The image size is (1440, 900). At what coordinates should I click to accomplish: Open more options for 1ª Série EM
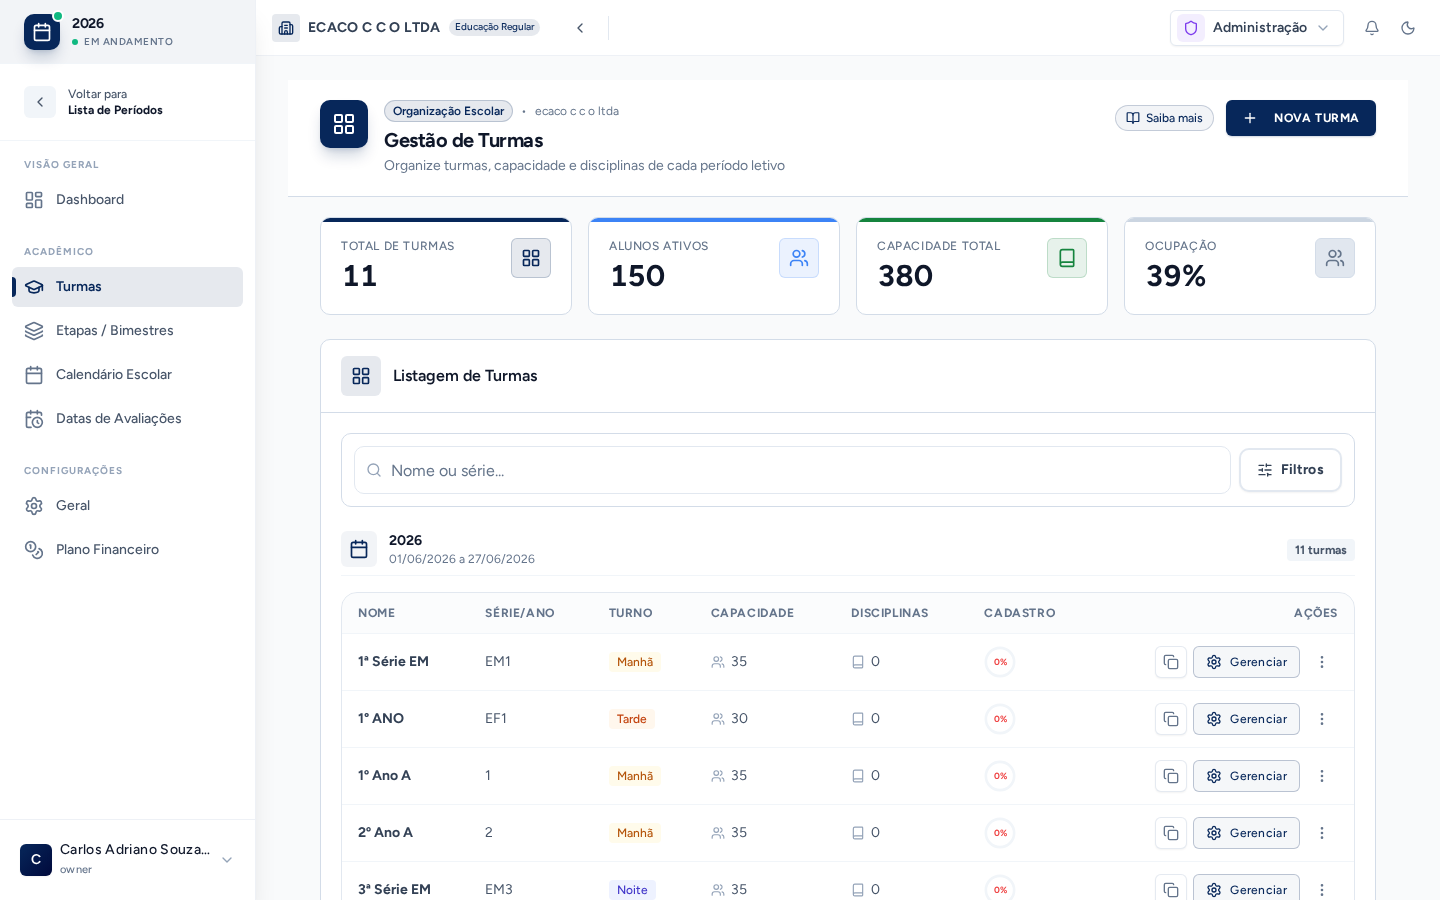(1322, 662)
